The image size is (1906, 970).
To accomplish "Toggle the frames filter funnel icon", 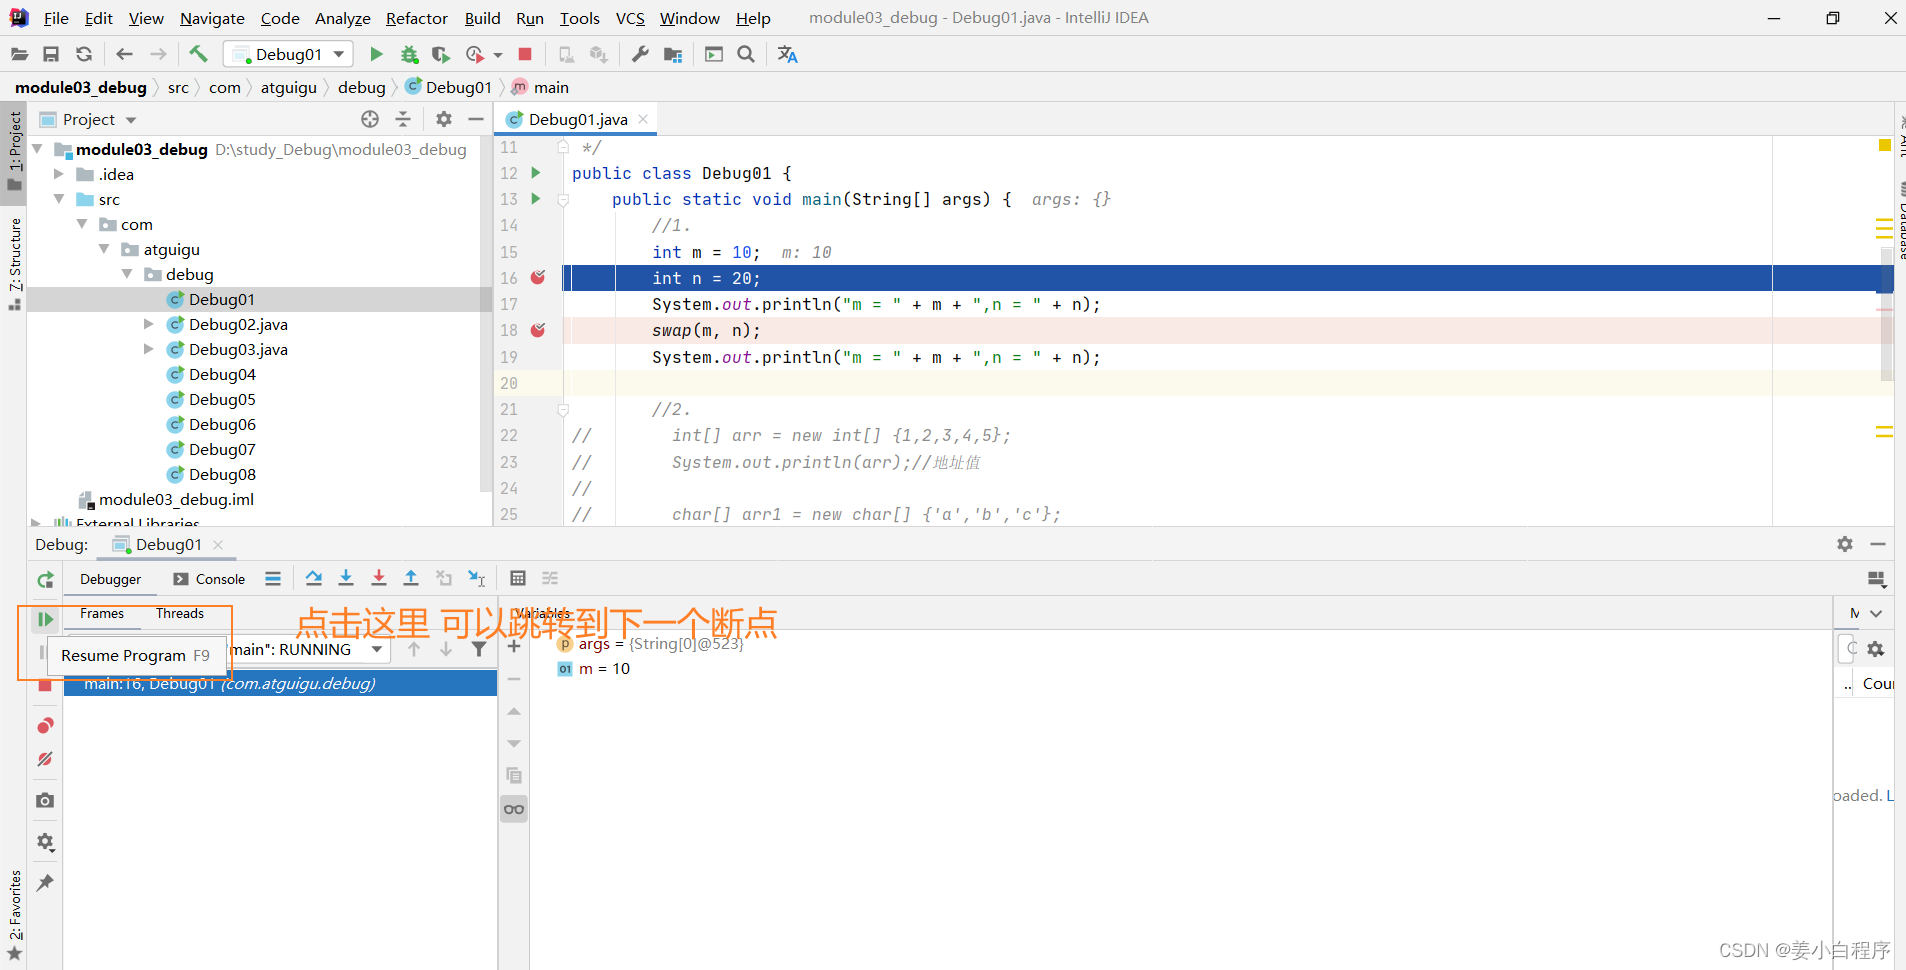I will (479, 649).
